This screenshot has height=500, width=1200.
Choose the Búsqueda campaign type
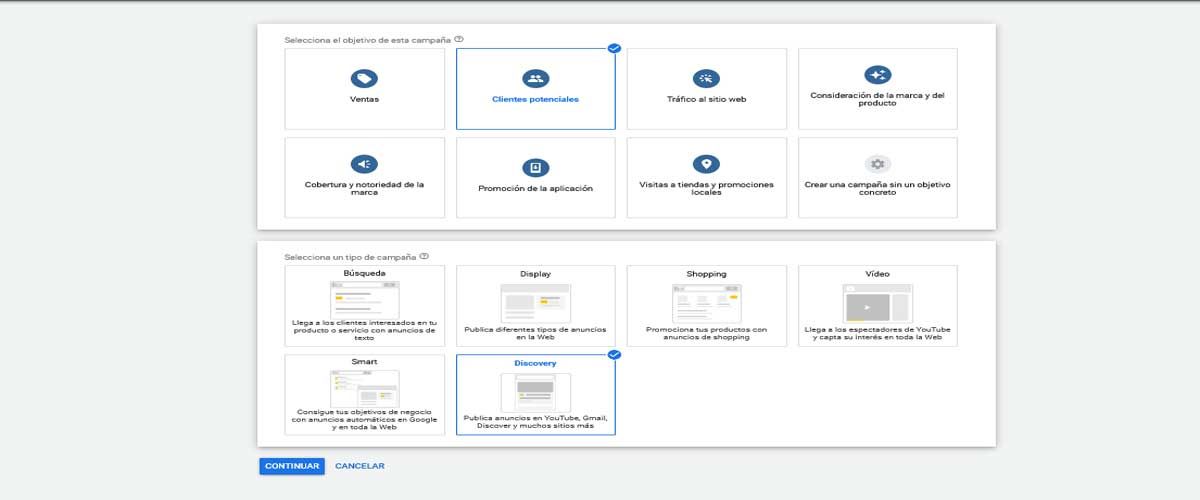(x=364, y=305)
